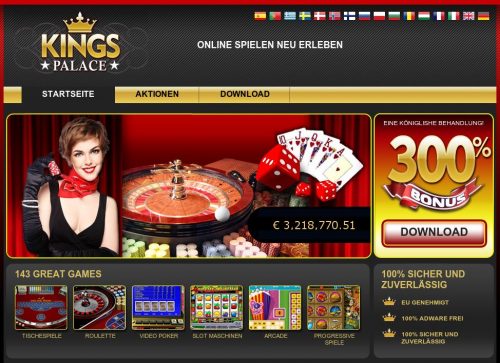Click the jackpot amount € 3,218,770.51
500x363 pixels.
(x=314, y=225)
